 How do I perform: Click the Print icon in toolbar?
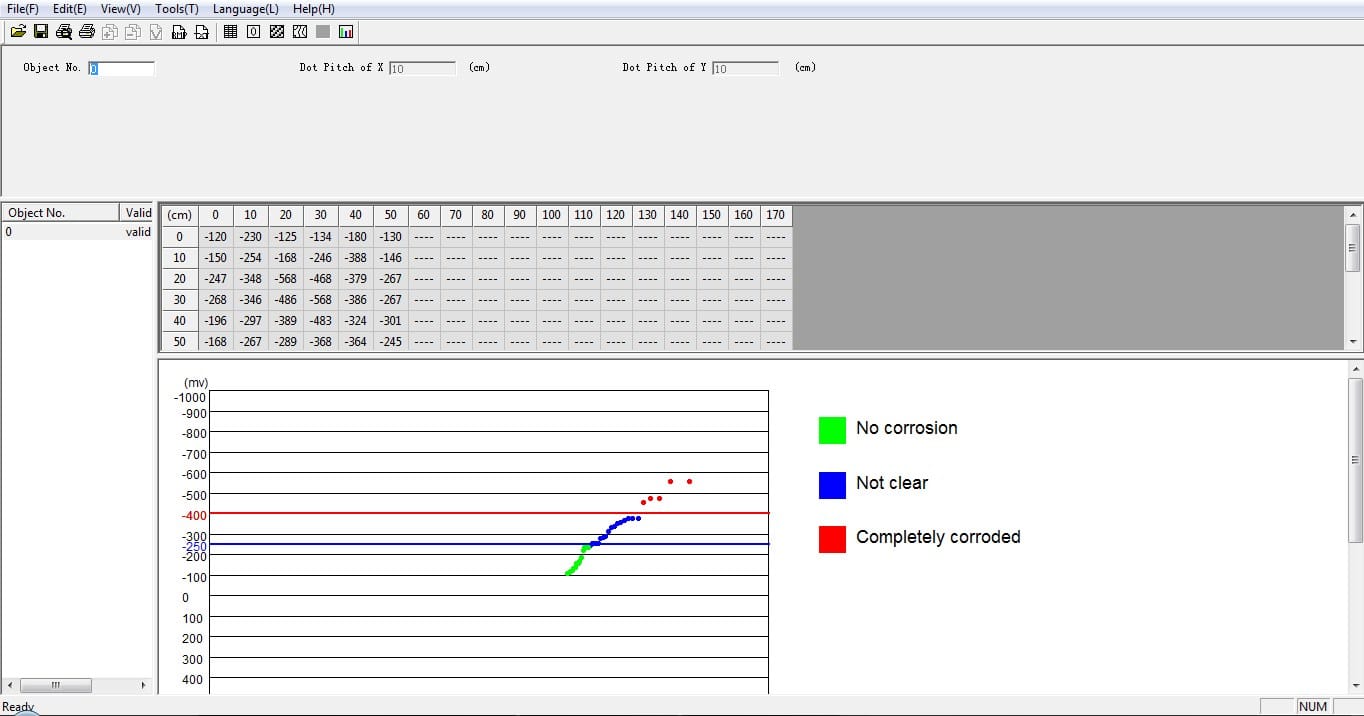[87, 32]
